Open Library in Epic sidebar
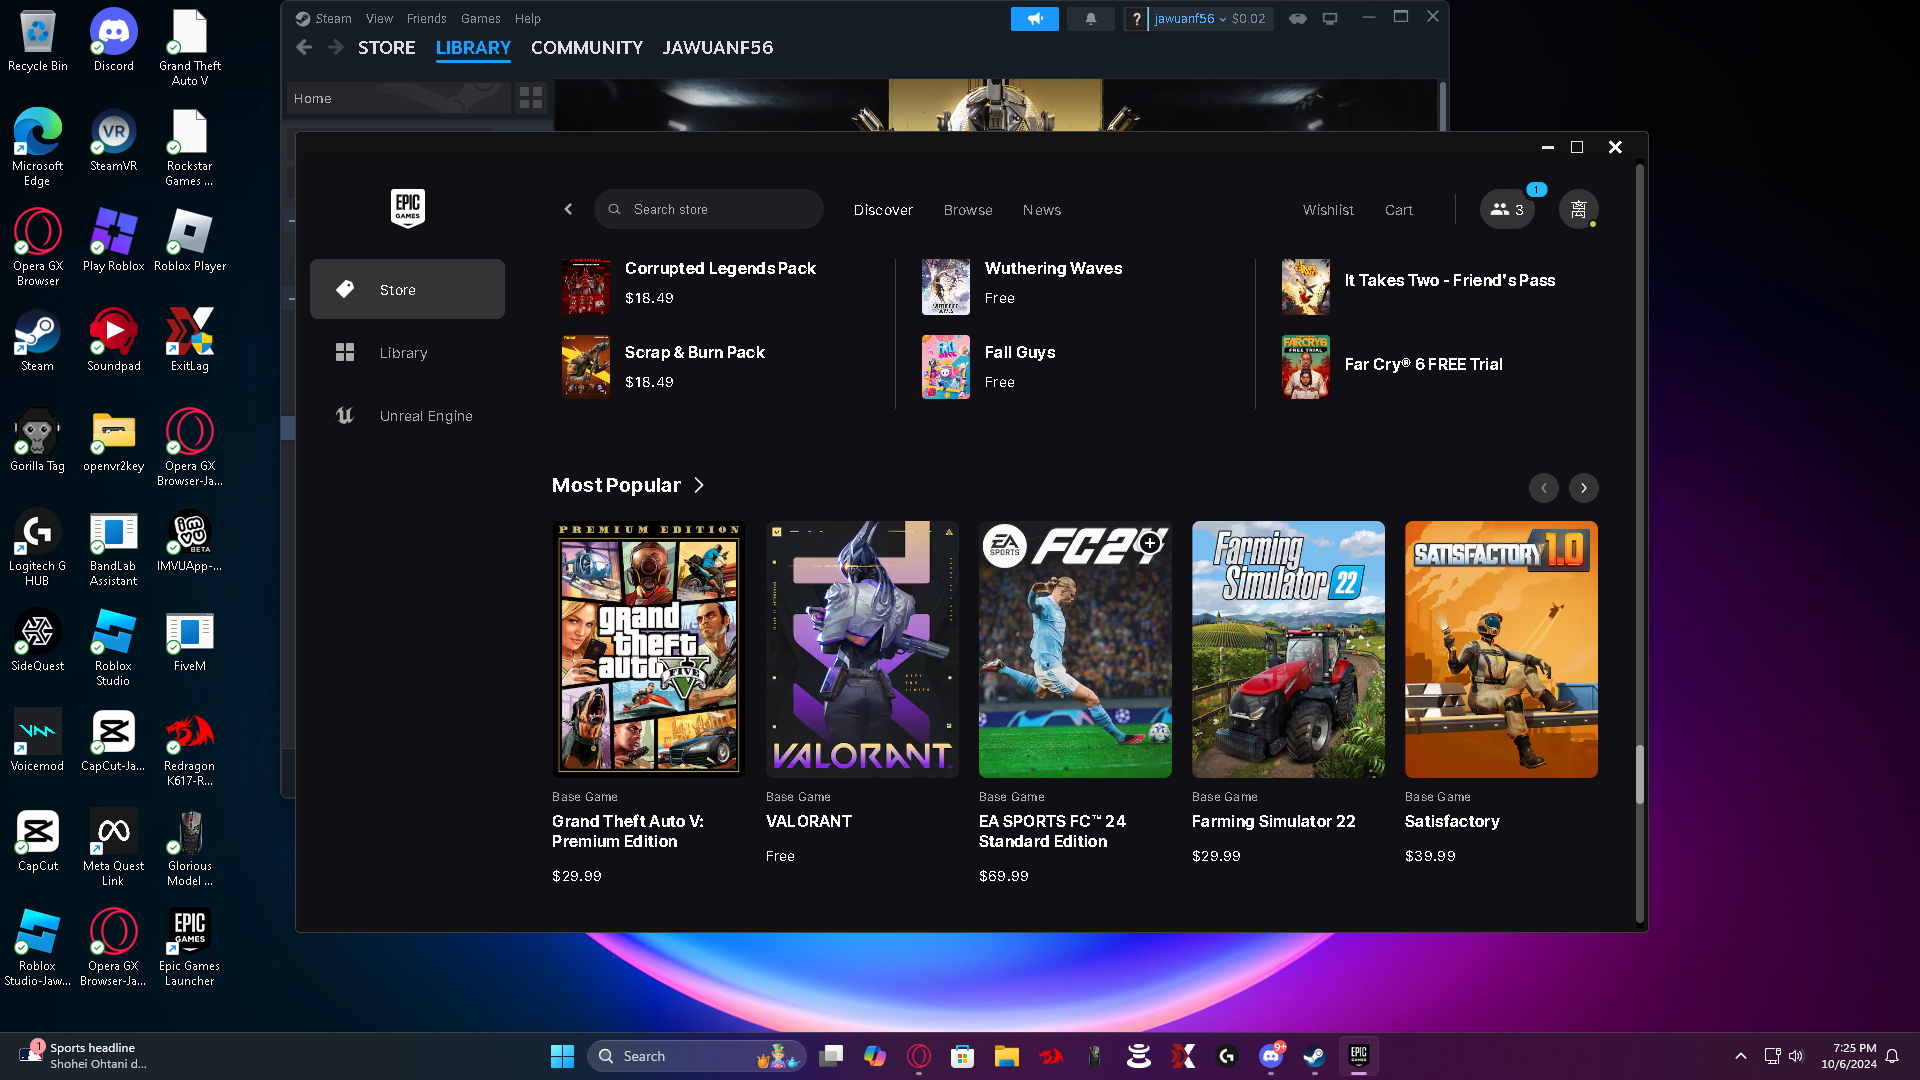This screenshot has width=1920, height=1080. click(x=403, y=353)
